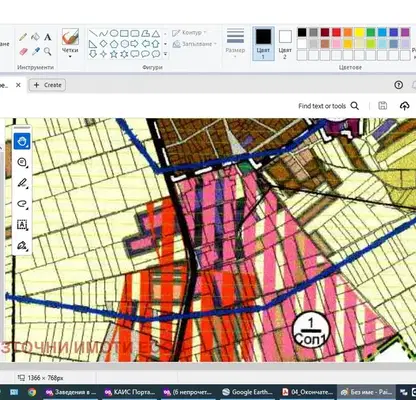The height and width of the screenshot is (400, 416).
Task: Select the Text tool (A)
Action: point(48,37)
